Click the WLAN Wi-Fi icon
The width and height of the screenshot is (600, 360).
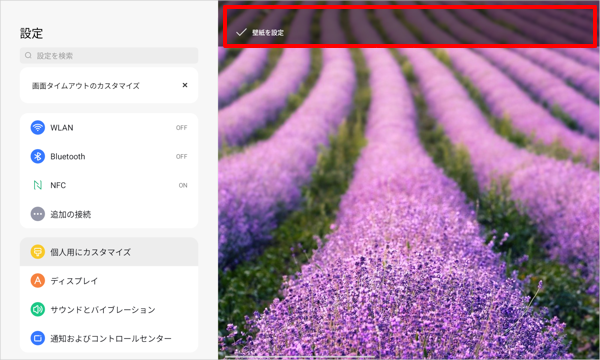tap(38, 127)
